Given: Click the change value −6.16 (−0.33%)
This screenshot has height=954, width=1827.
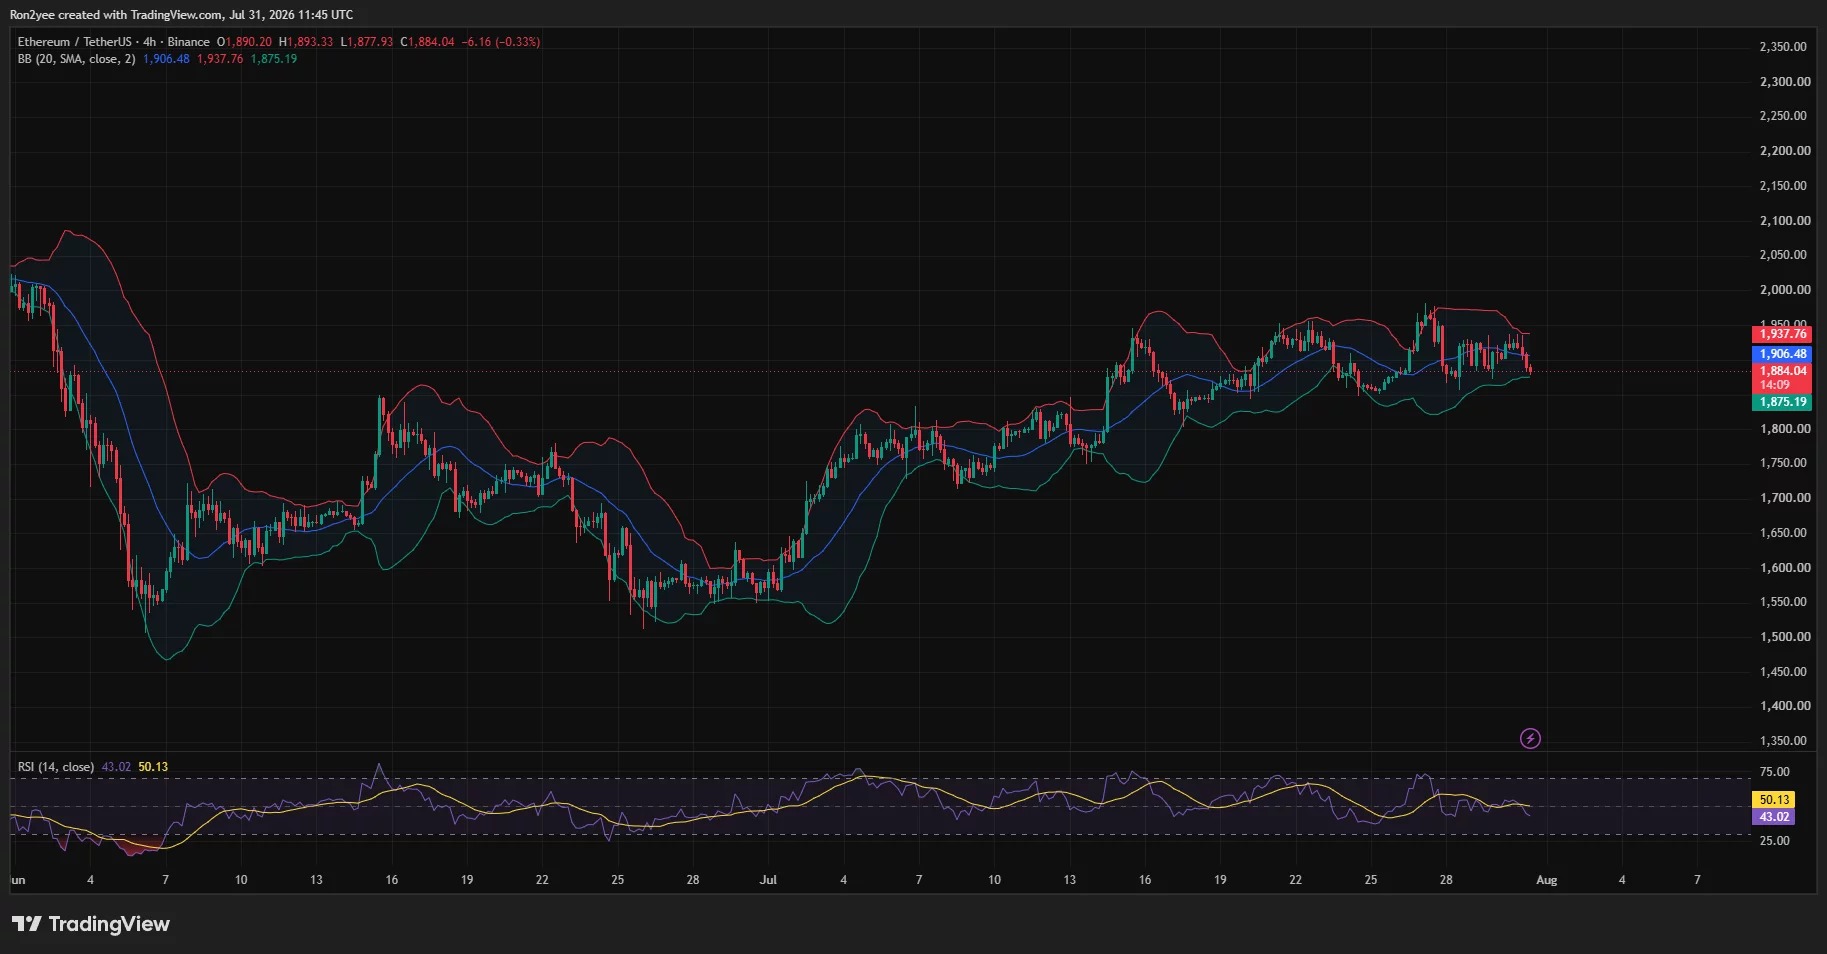Looking at the screenshot, I should coord(501,42).
